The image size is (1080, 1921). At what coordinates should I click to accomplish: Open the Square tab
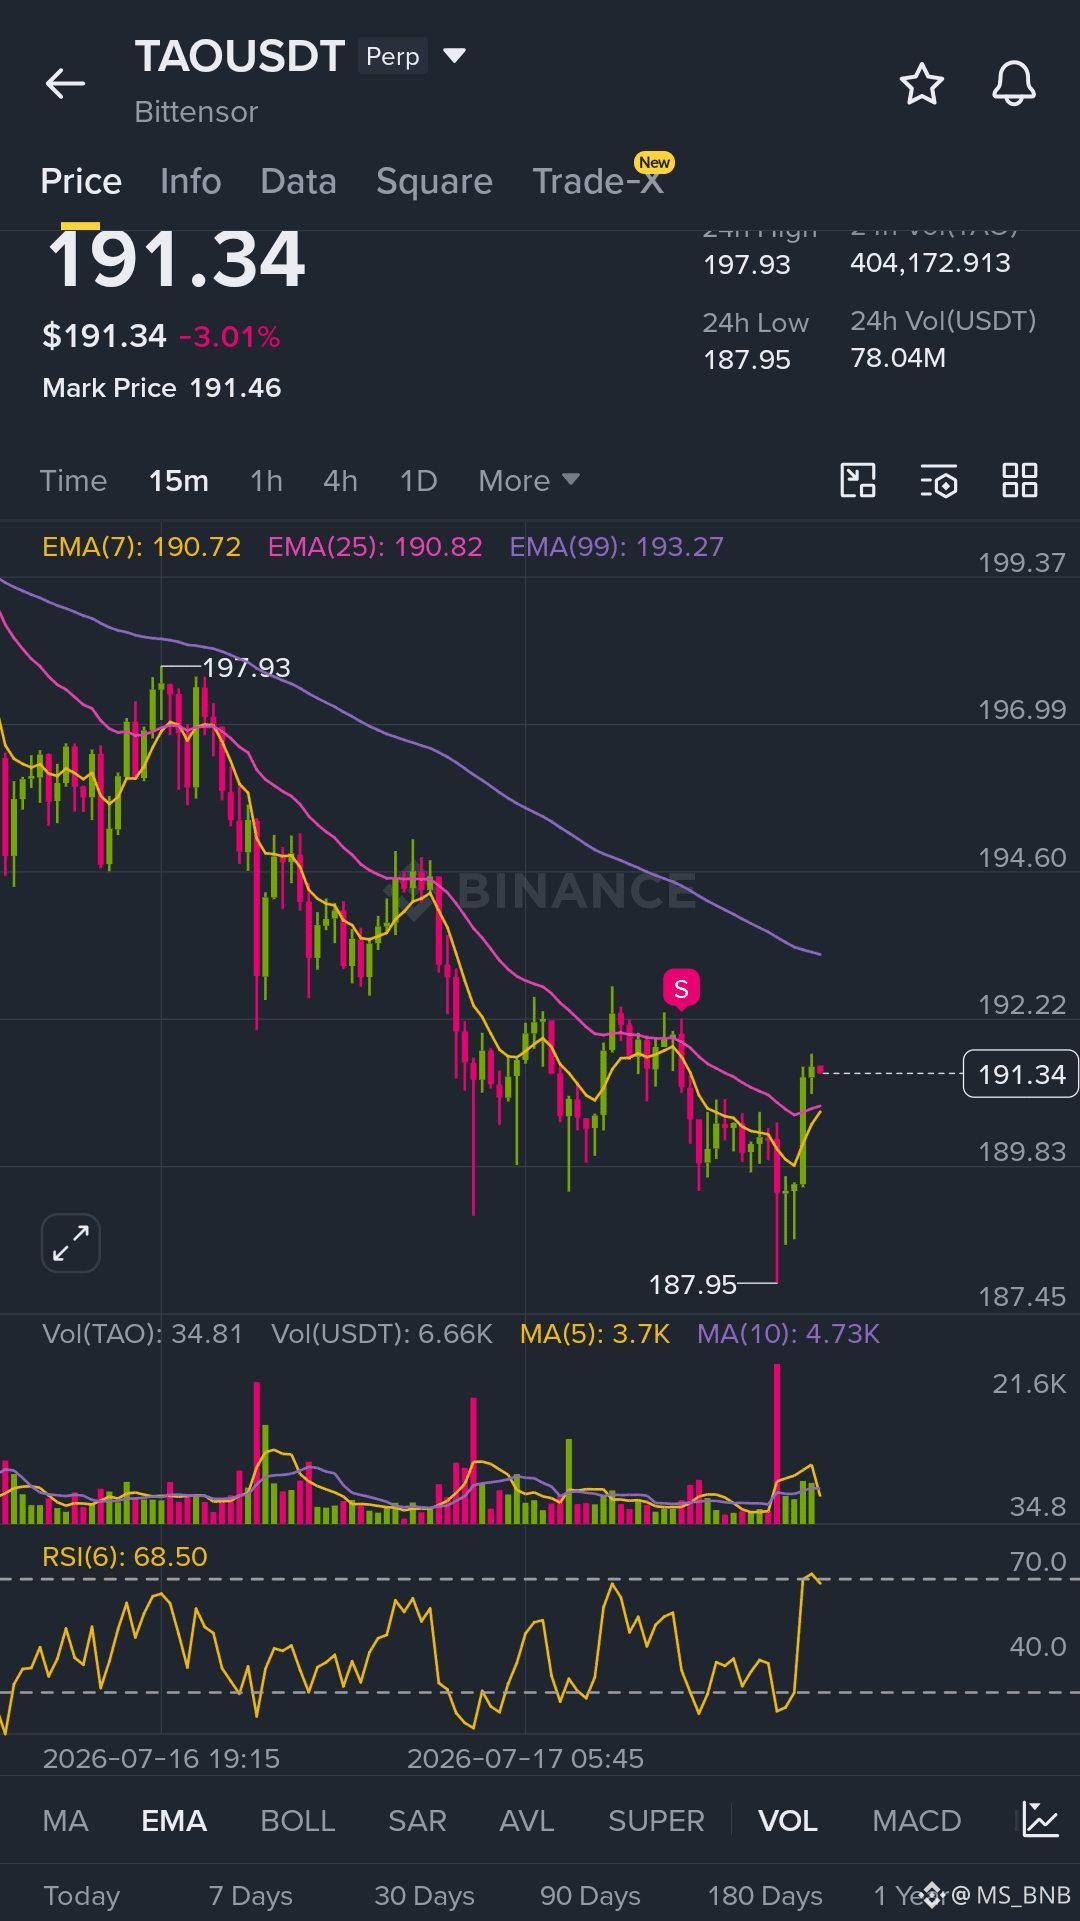click(x=434, y=181)
